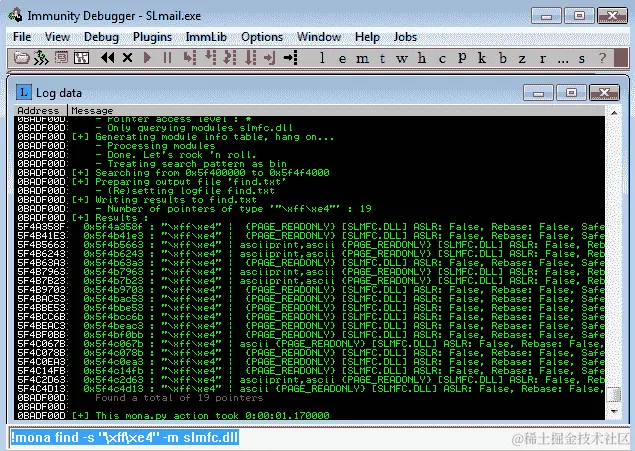Open Run trace with r button

(x=543, y=59)
